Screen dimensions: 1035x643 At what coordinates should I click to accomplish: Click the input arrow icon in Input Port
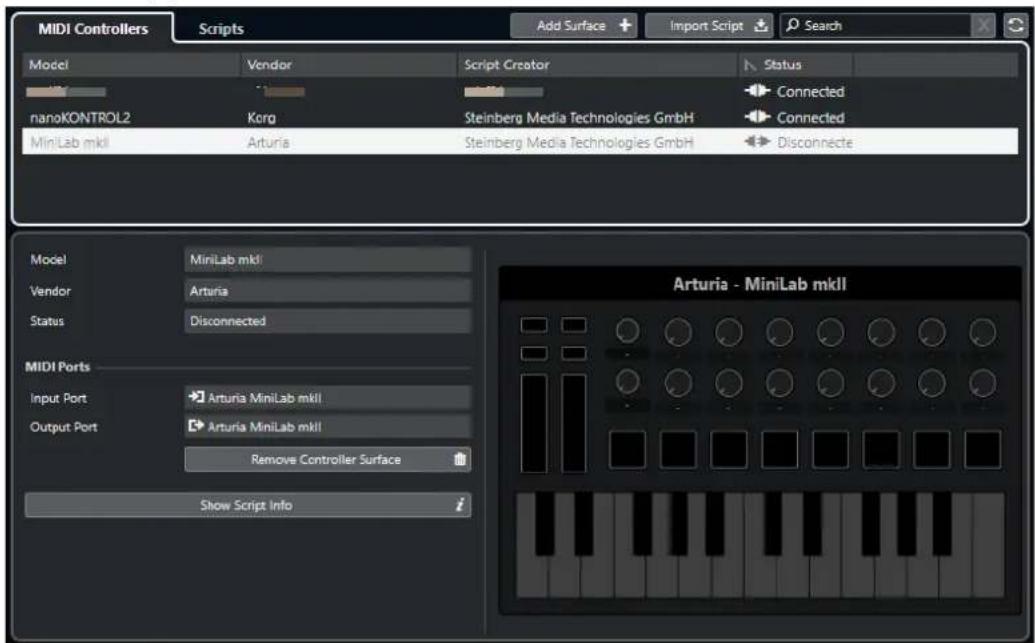tap(196, 397)
